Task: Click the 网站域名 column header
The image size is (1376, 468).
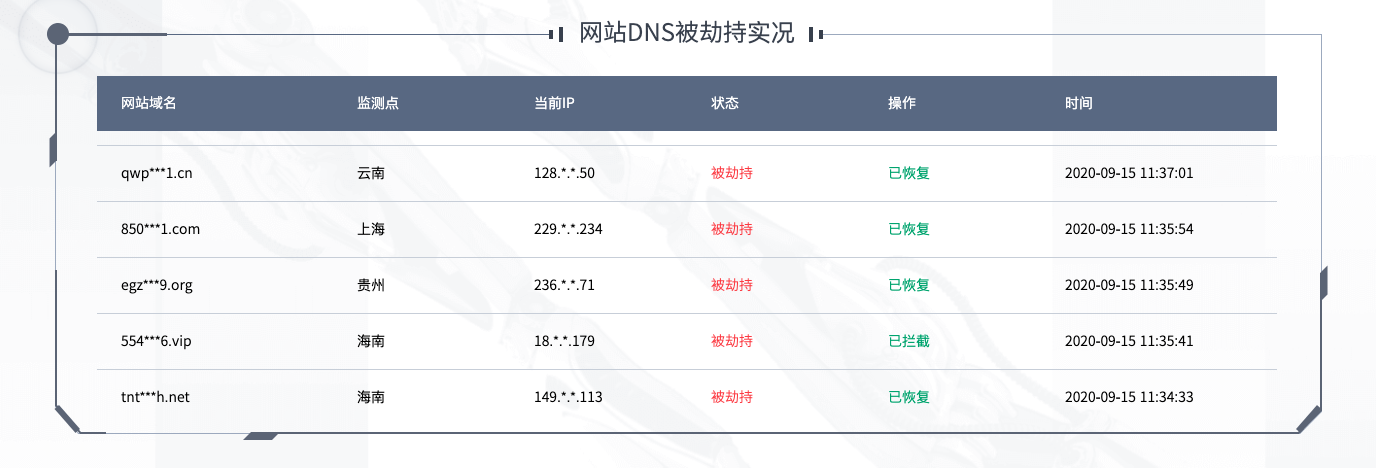Action: (x=148, y=103)
